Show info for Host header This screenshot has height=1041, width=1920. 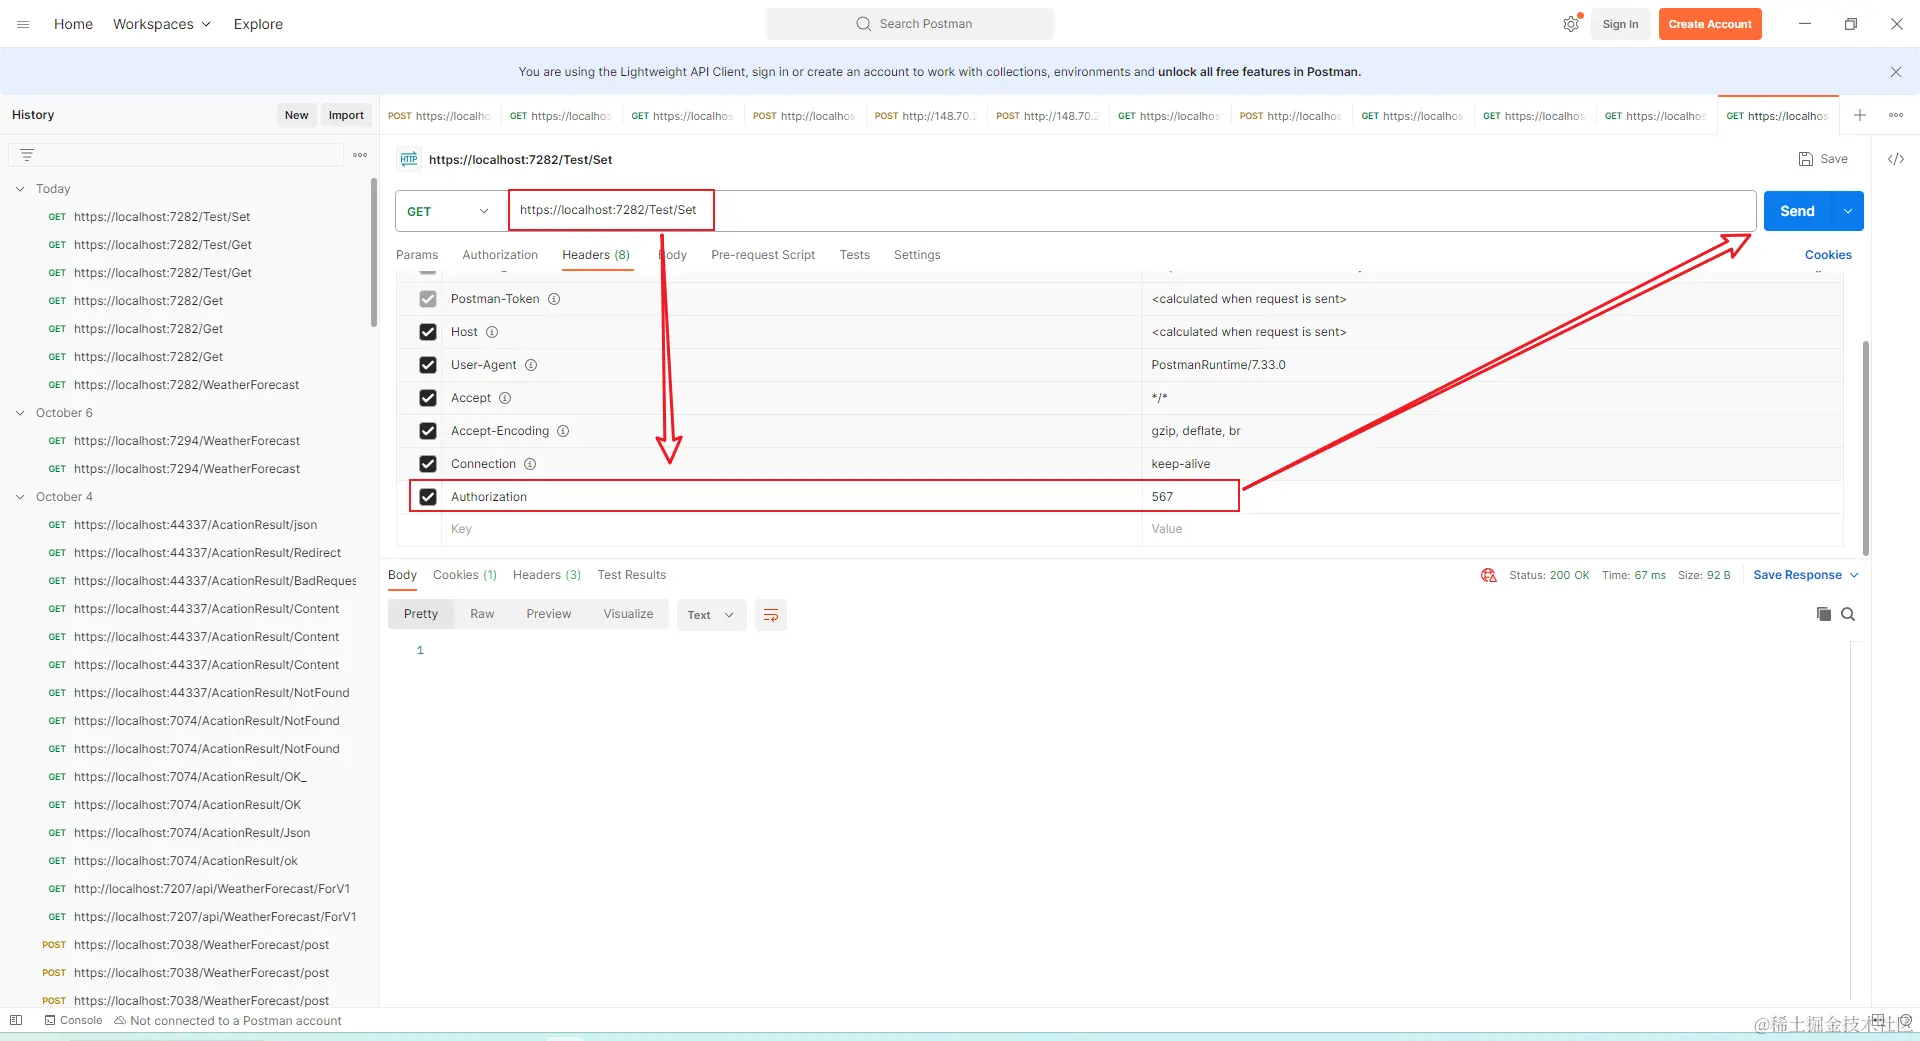492,332
